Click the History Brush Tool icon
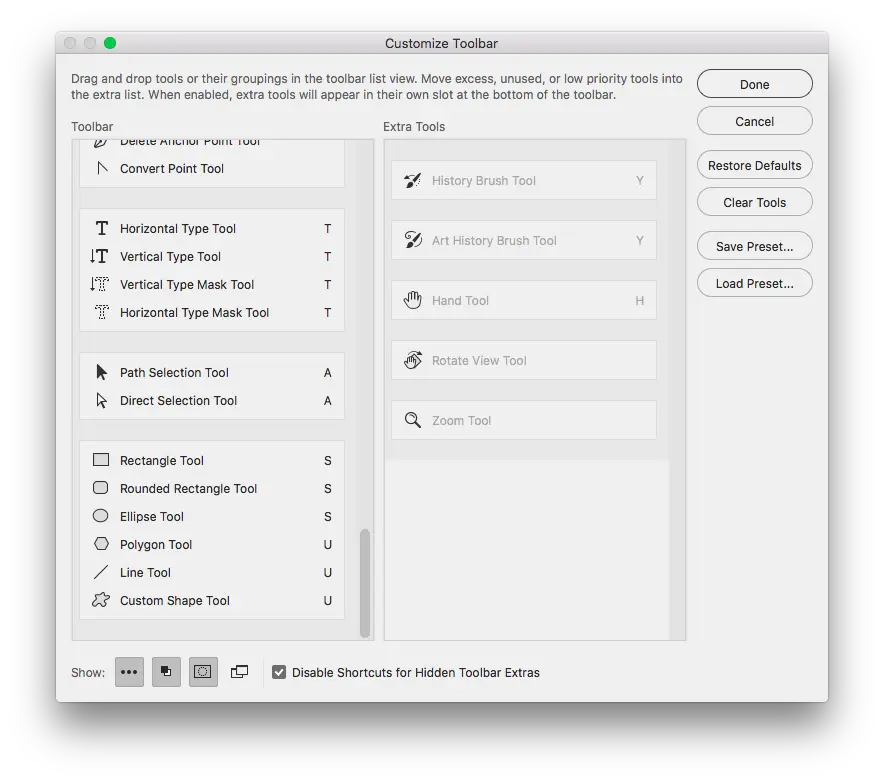 coord(413,180)
